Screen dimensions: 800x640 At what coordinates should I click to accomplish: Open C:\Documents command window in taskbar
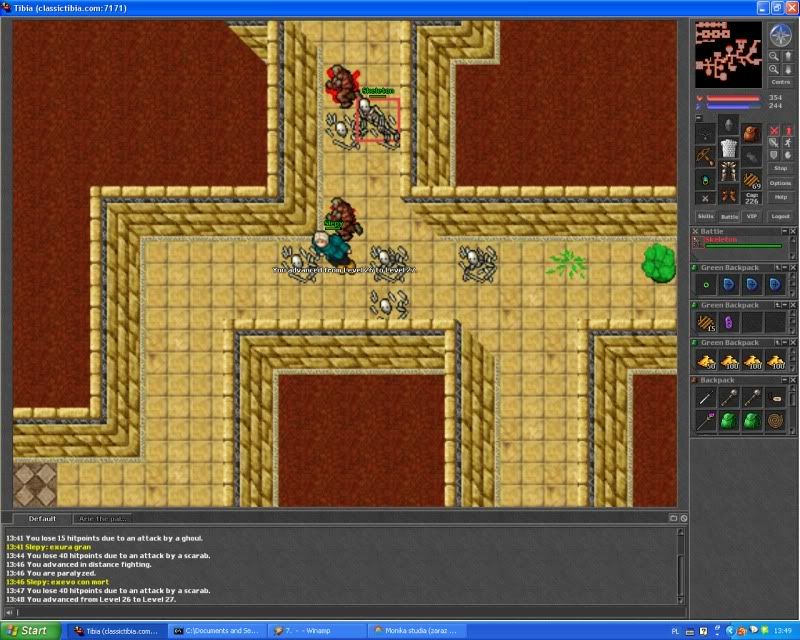[x=217, y=631]
